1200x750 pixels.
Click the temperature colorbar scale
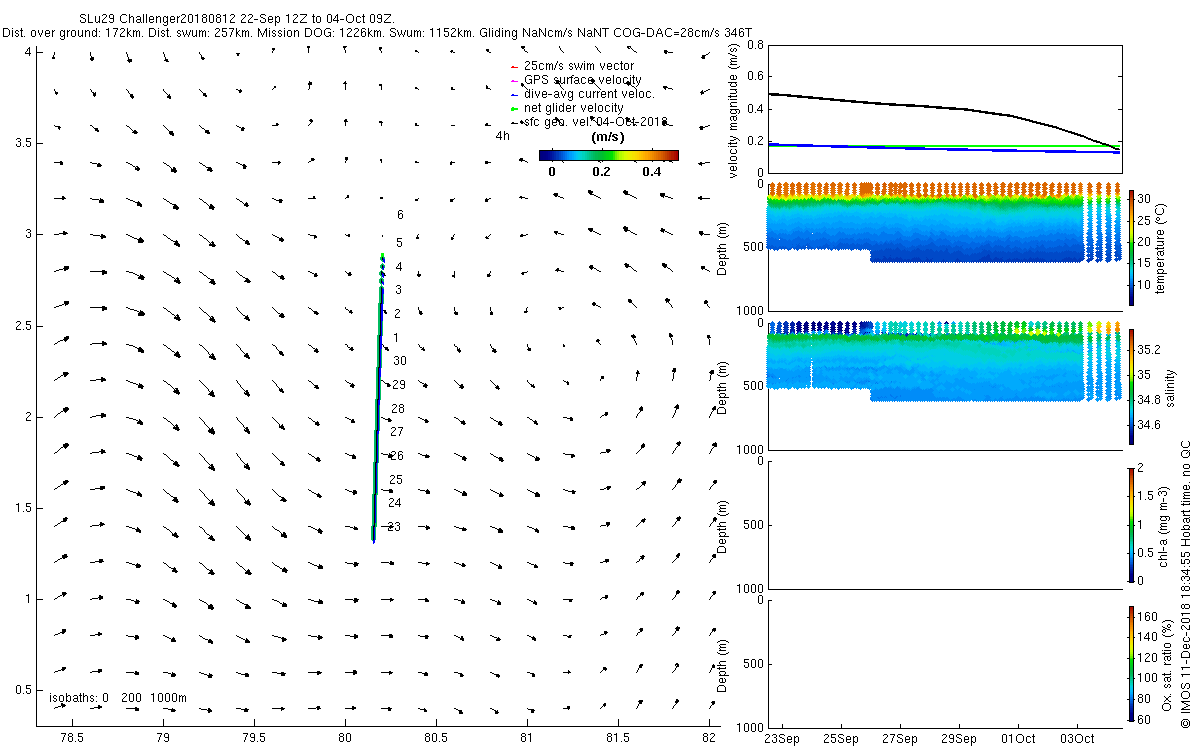[1132, 247]
